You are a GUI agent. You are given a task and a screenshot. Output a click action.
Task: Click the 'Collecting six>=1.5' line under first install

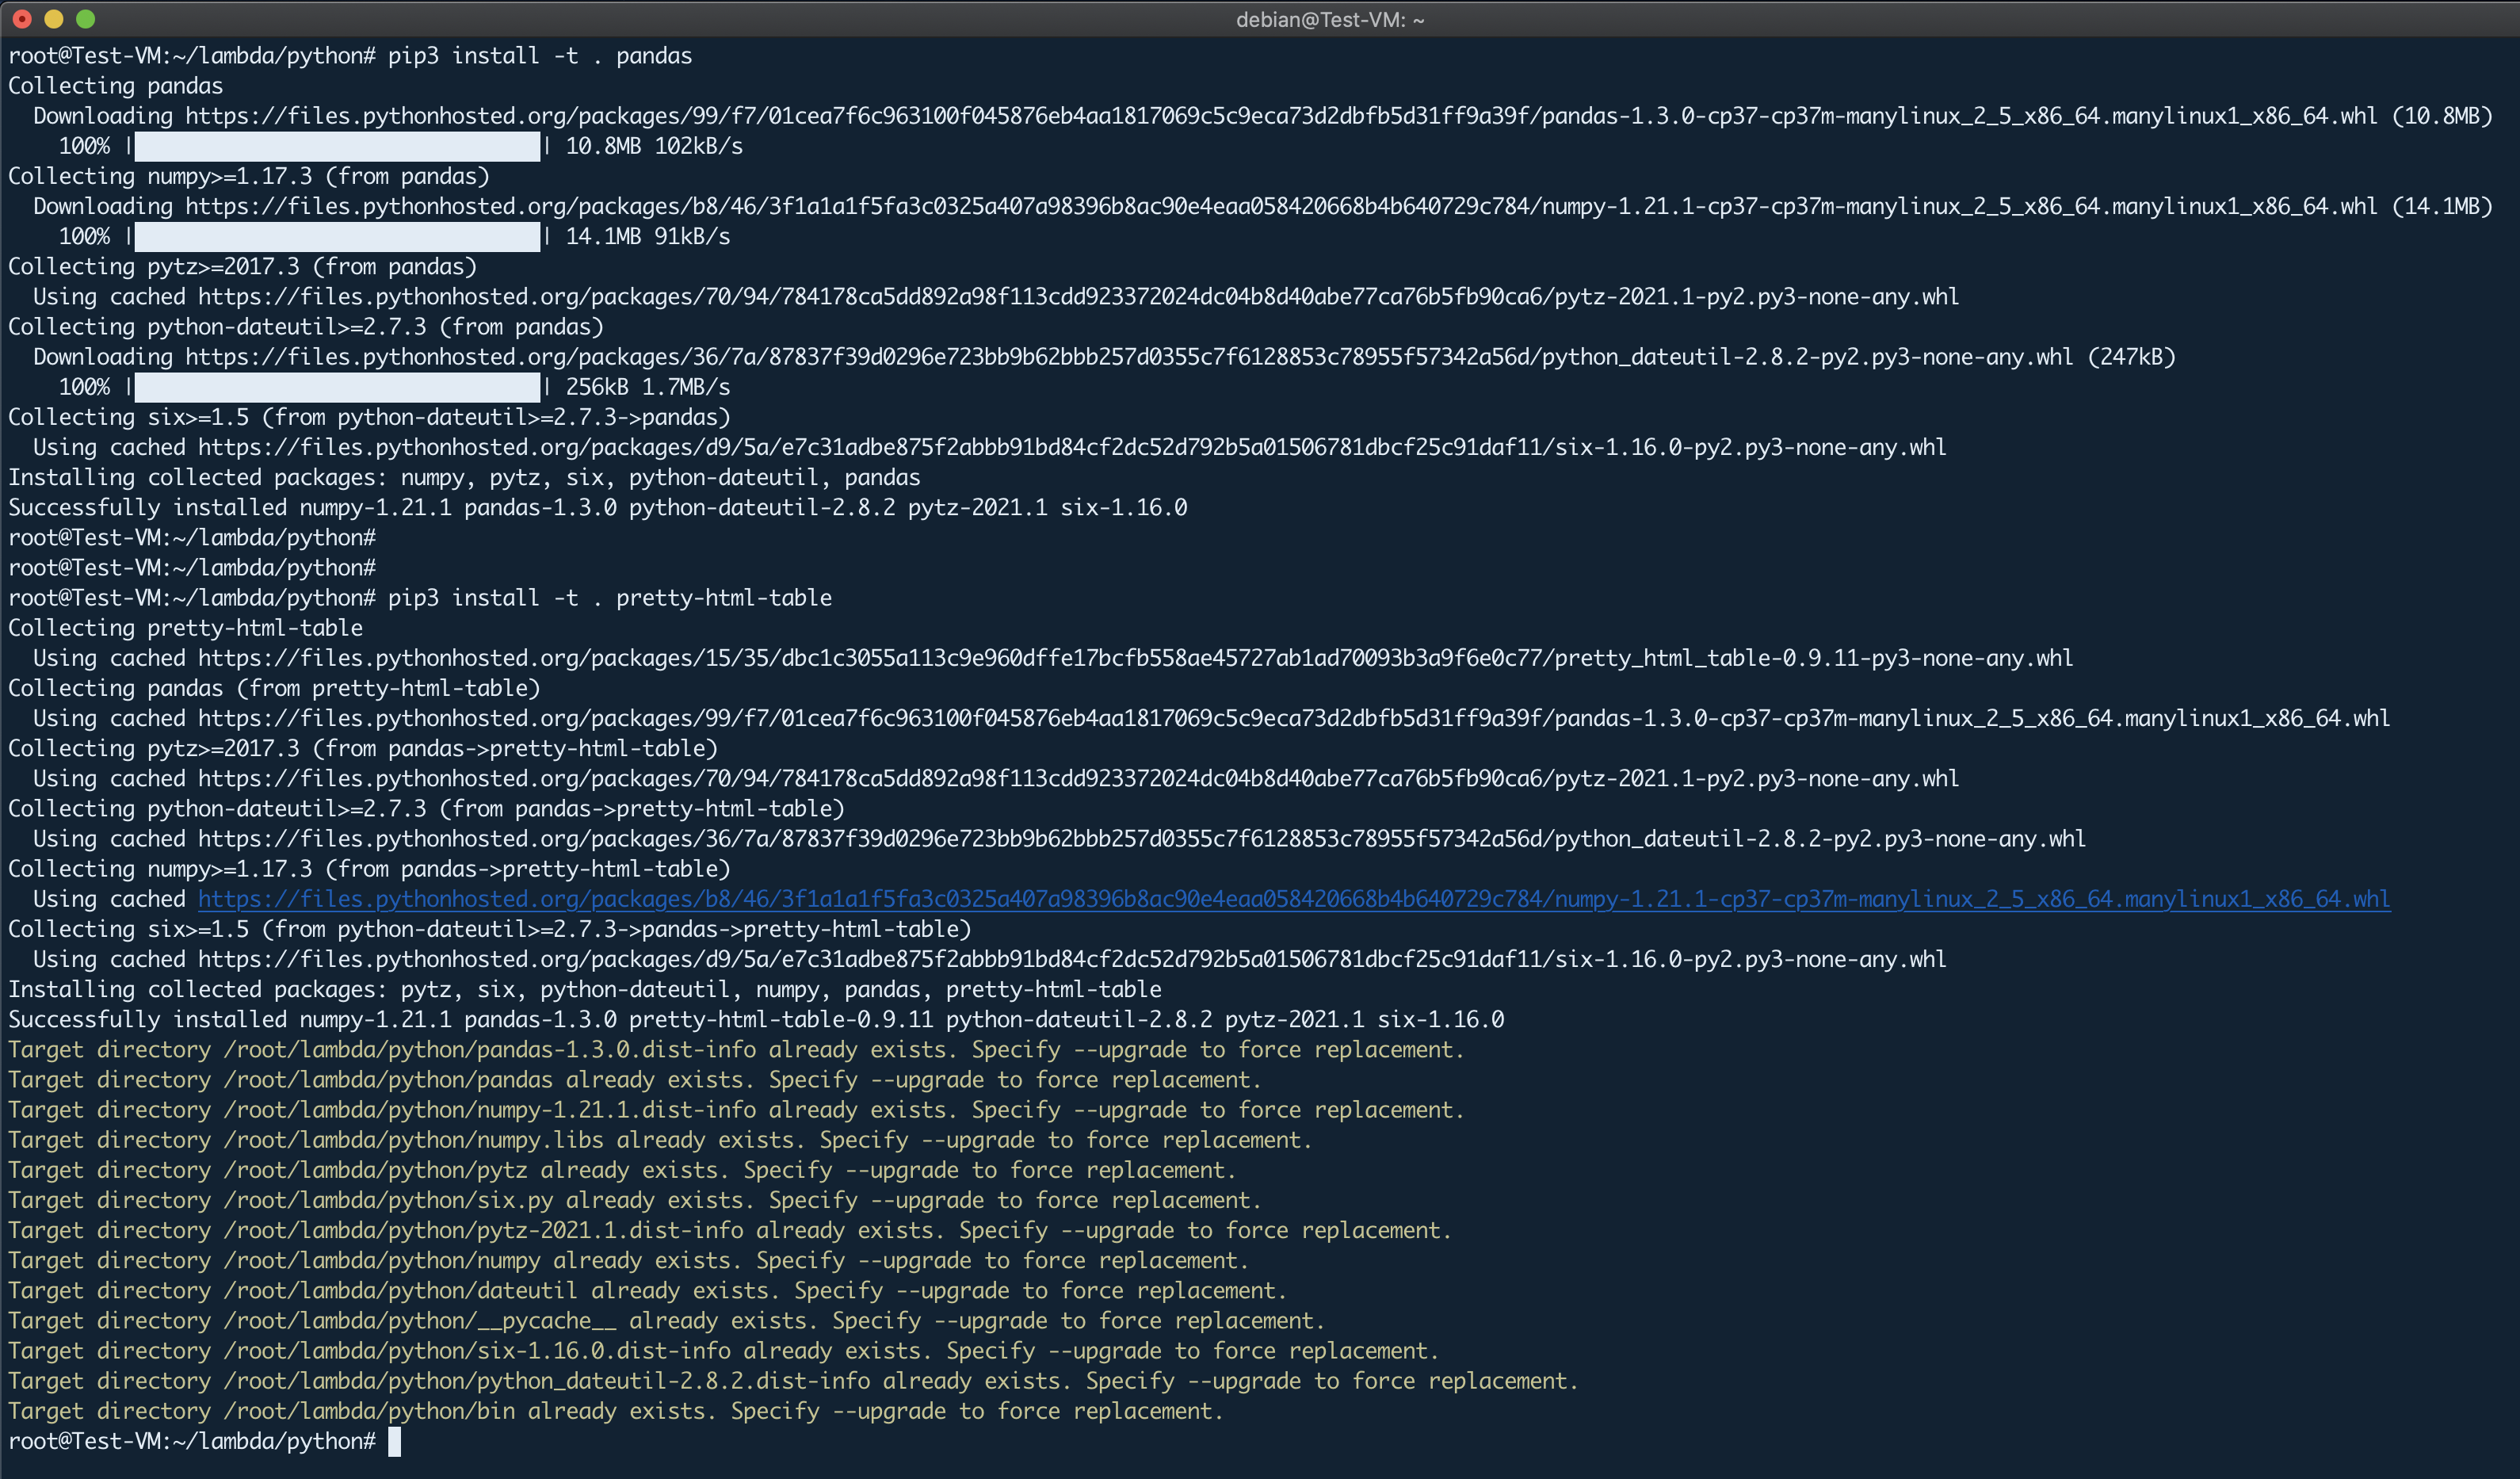(x=369, y=417)
